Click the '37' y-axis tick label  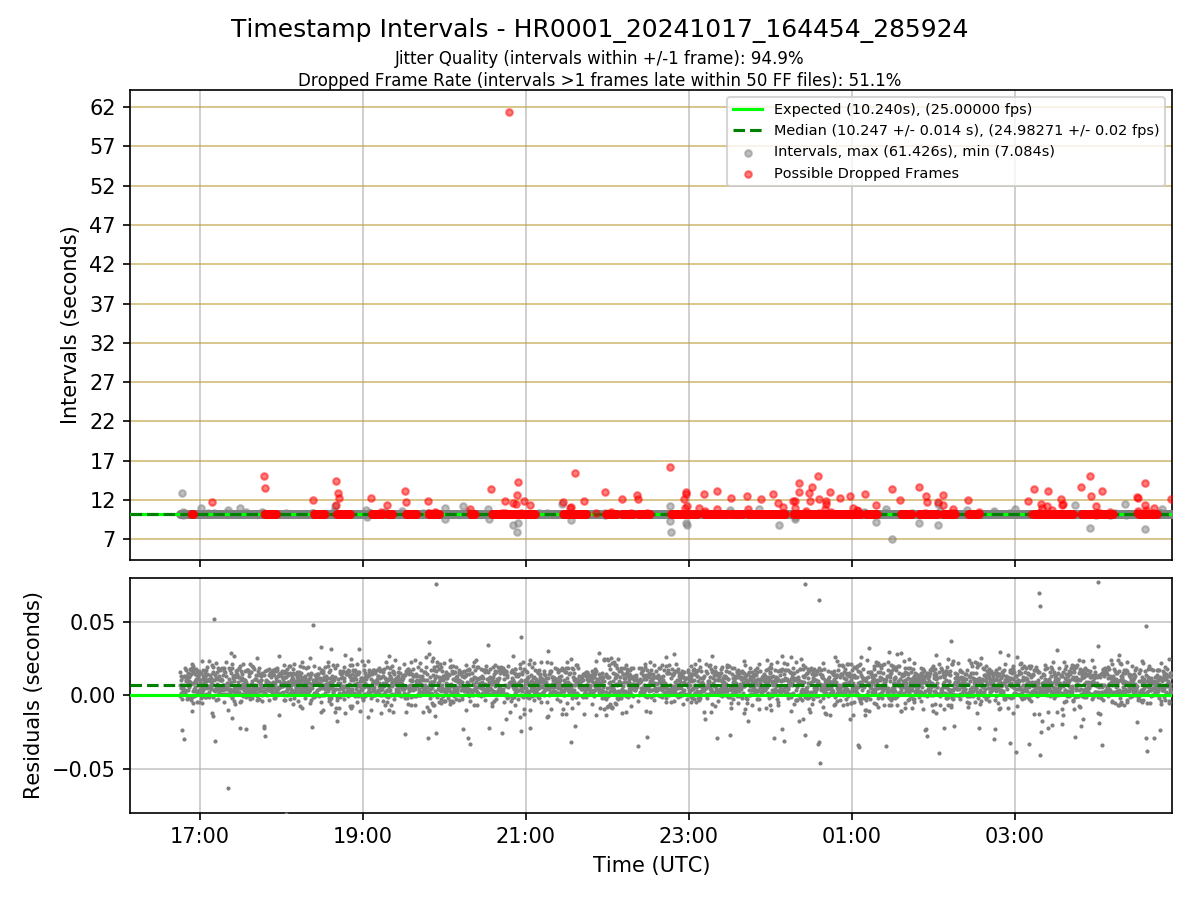coord(105,304)
